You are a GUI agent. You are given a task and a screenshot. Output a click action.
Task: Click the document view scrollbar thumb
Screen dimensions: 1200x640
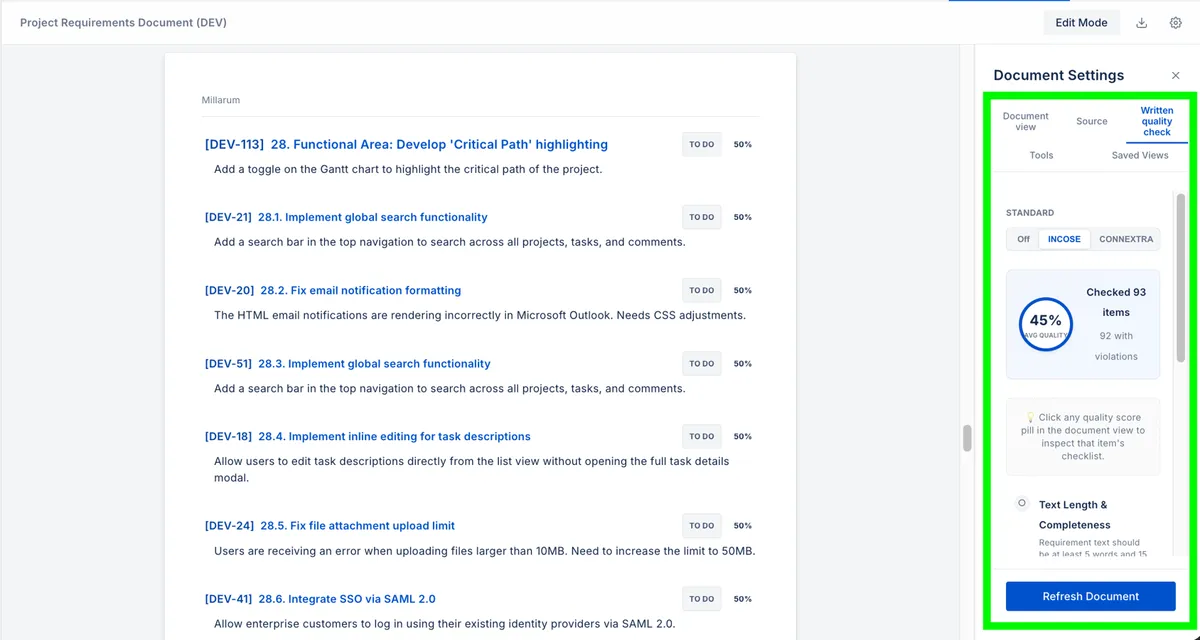[967, 438]
